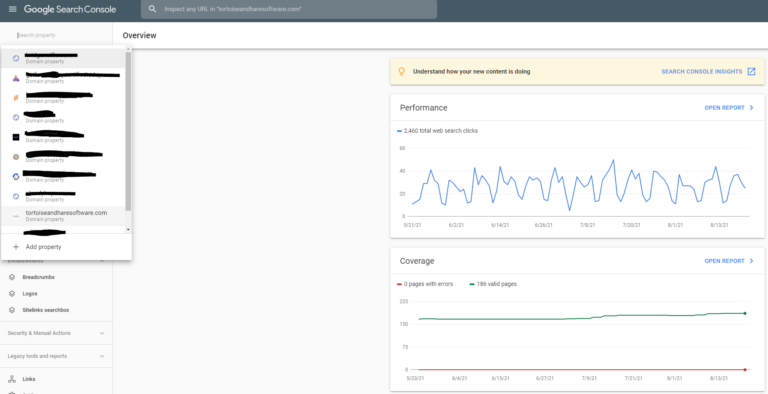Click the Google Search Console logo

pyautogui.click(x=70, y=9)
